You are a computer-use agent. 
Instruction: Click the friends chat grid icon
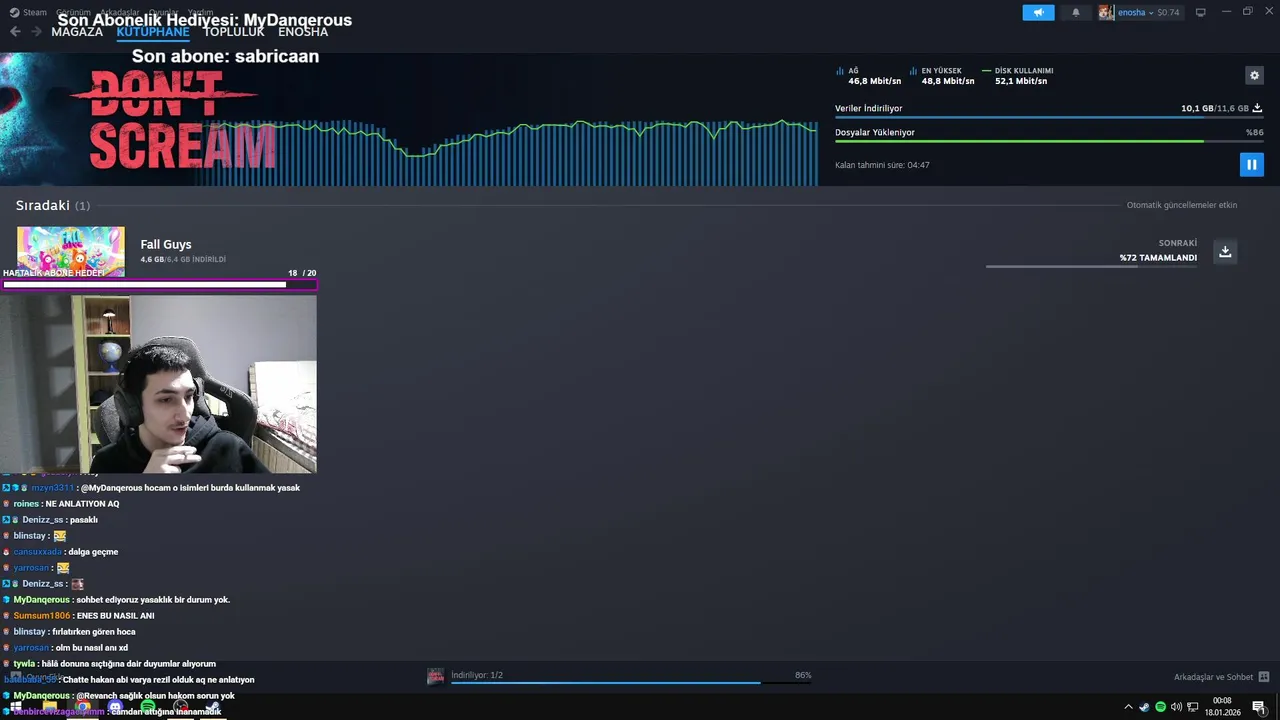coord(1264,677)
